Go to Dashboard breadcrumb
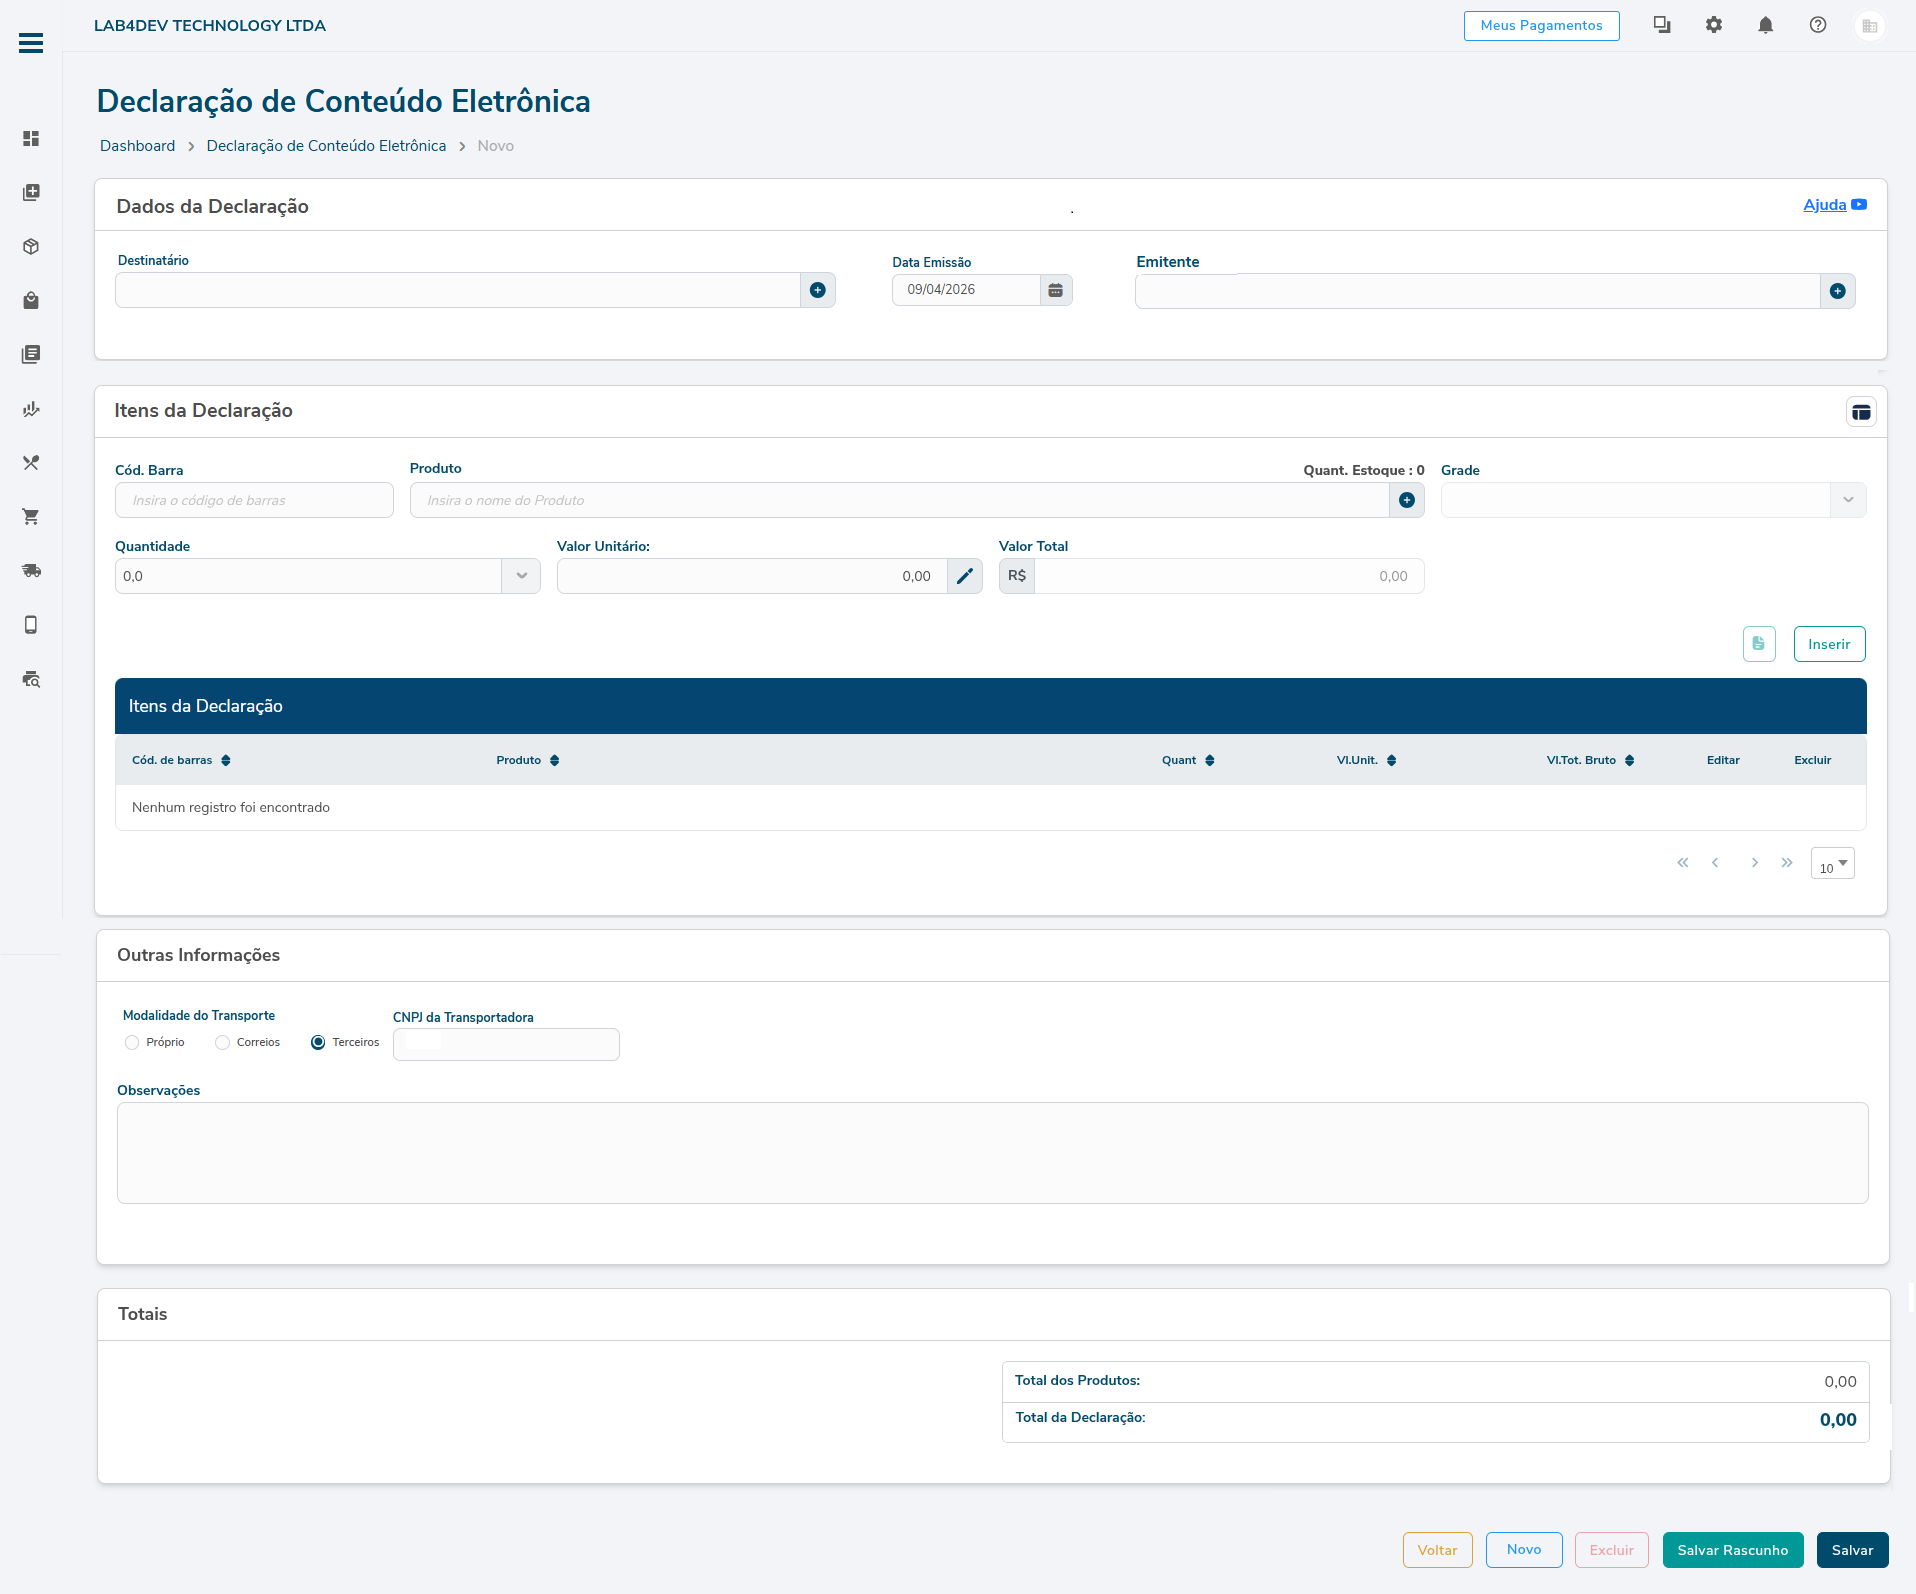The image size is (1916, 1594). point(137,146)
